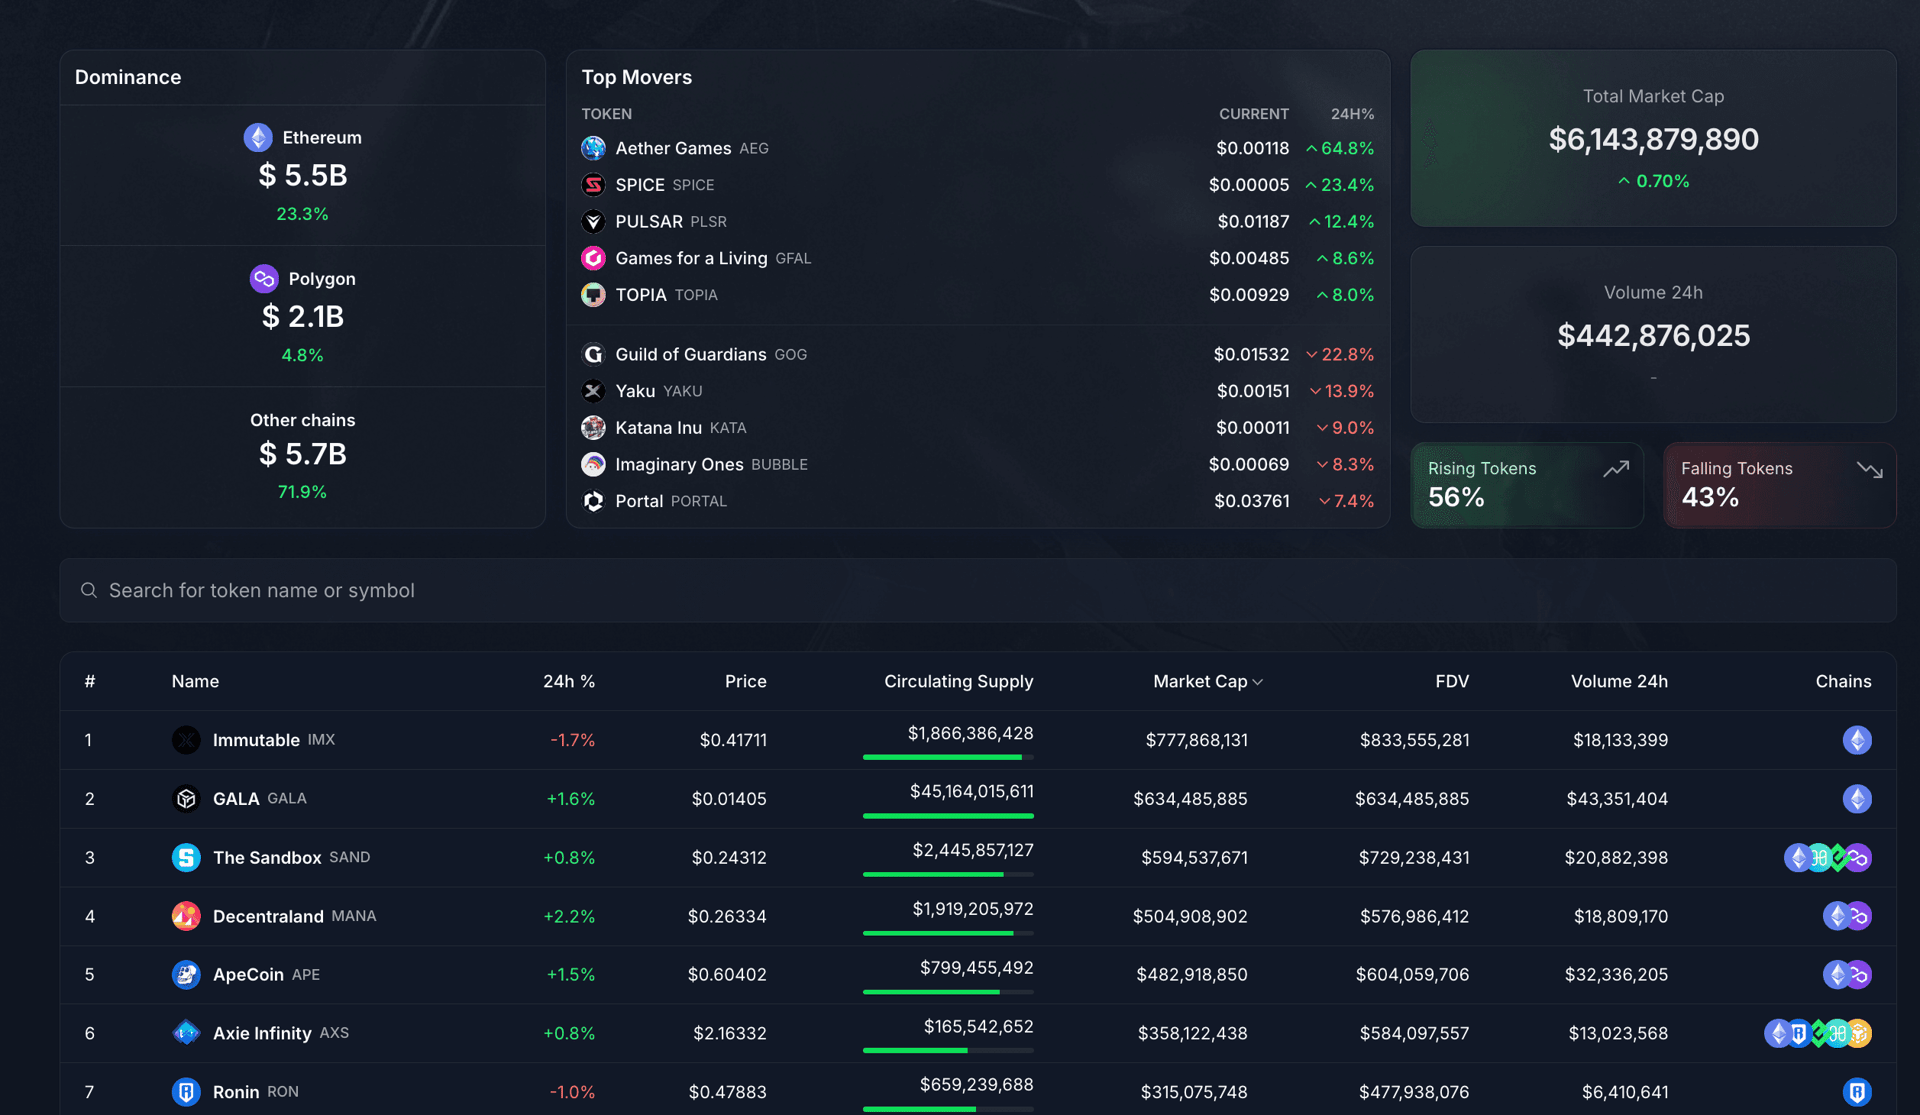
Task: Click the Price column header
Action: pyautogui.click(x=746, y=681)
